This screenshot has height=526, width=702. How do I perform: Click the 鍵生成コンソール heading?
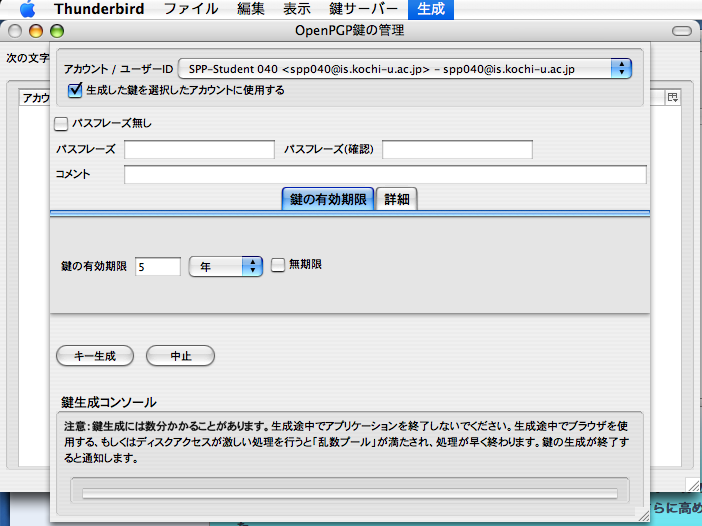(109, 402)
